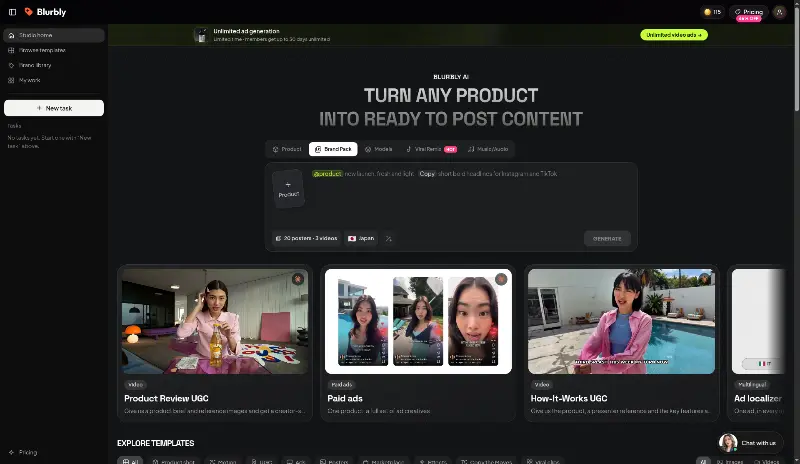Click the Video tag on Product Review card
Image resolution: width=800 pixels, height=464 pixels.
coord(135,384)
